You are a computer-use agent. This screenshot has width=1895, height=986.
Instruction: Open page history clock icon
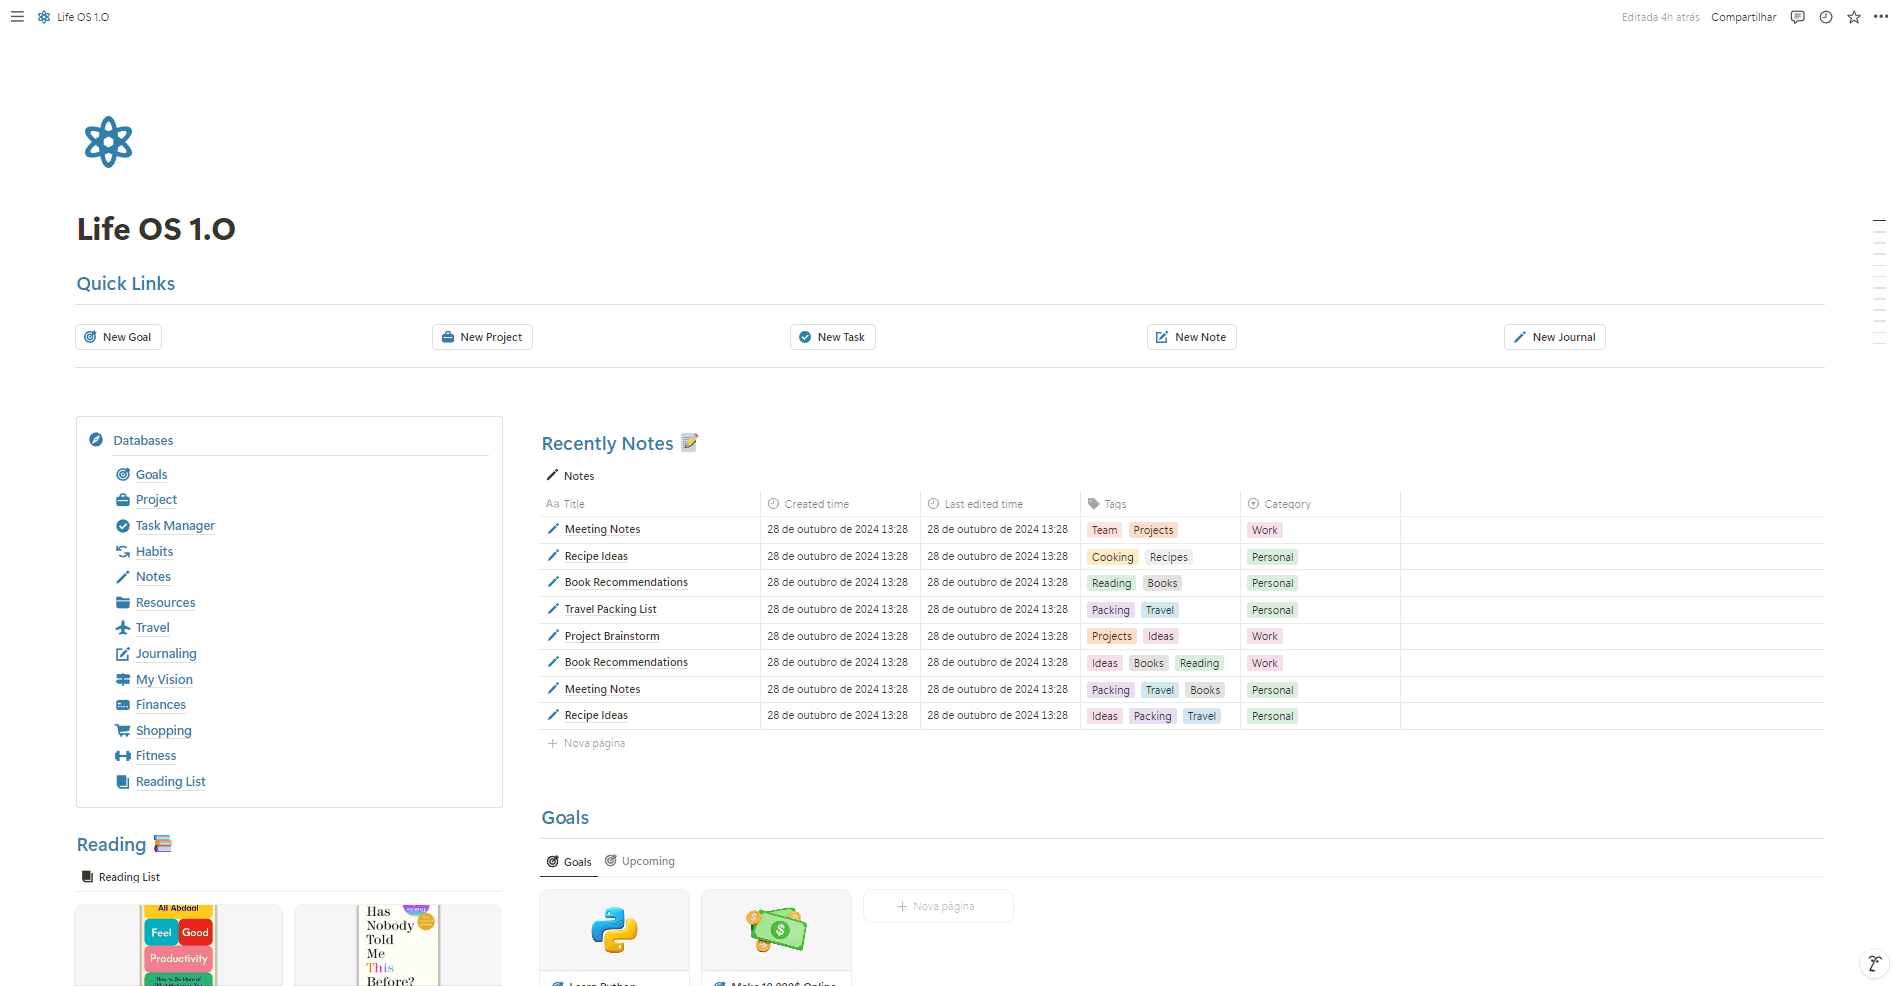[x=1826, y=17]
